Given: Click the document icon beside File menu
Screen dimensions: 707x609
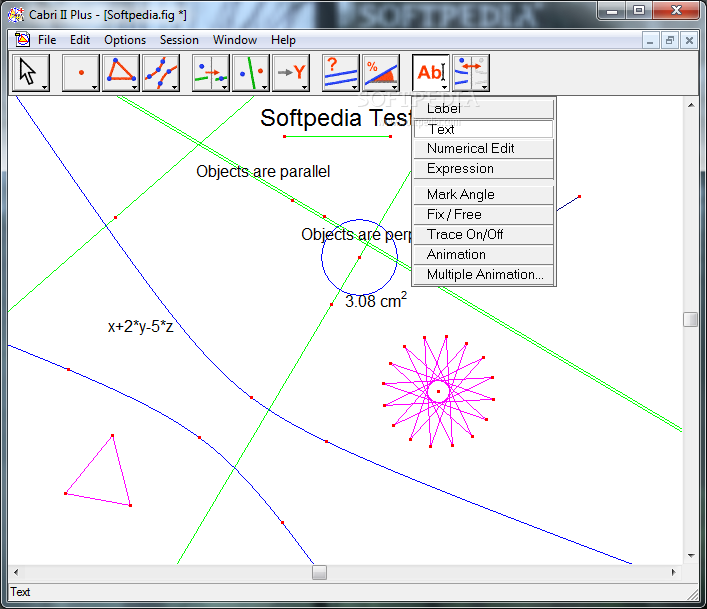Looking at the screenshot, I should tap(22, 40).
